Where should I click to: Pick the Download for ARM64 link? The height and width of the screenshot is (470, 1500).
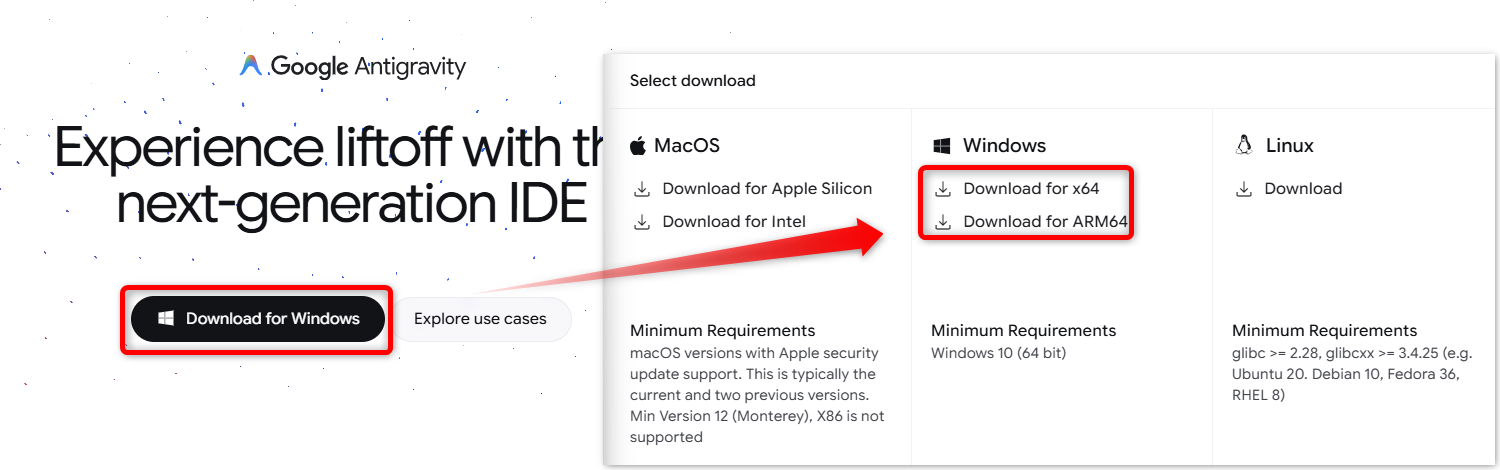click(1046, 222)
